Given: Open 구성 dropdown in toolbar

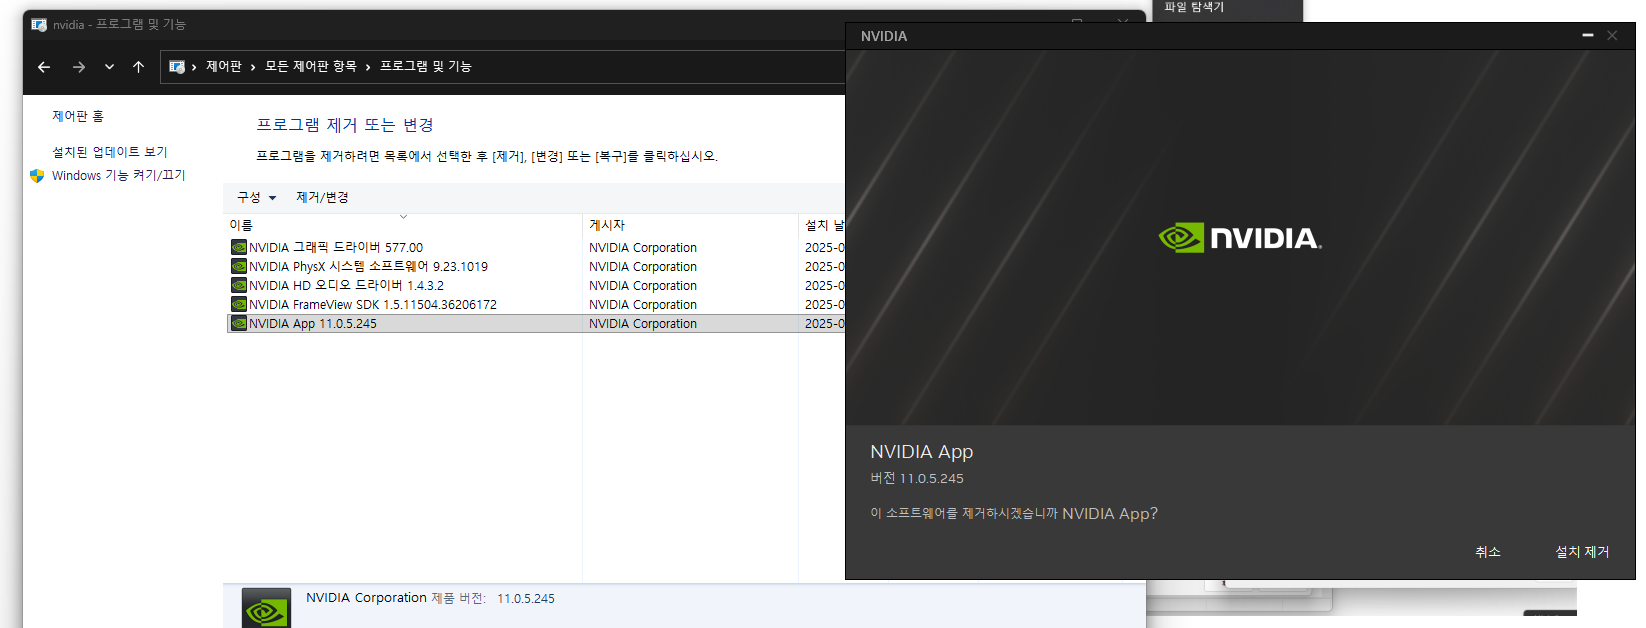Looking at the screenshot, I should pyautogui.click(x=256, y=197).
